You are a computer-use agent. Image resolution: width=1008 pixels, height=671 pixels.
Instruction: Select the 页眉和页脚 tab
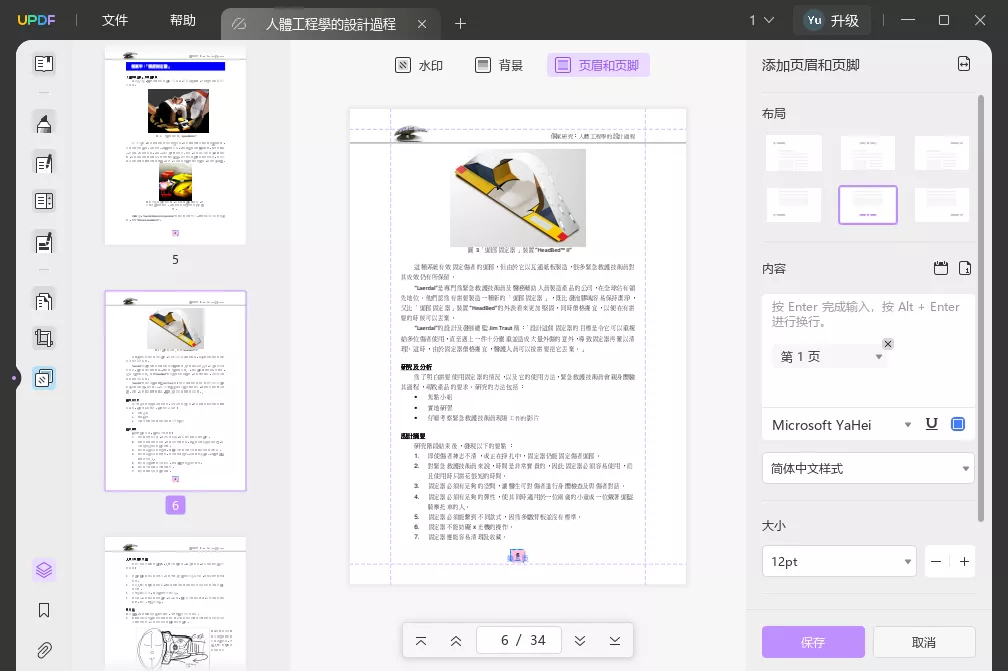(598, 65)
